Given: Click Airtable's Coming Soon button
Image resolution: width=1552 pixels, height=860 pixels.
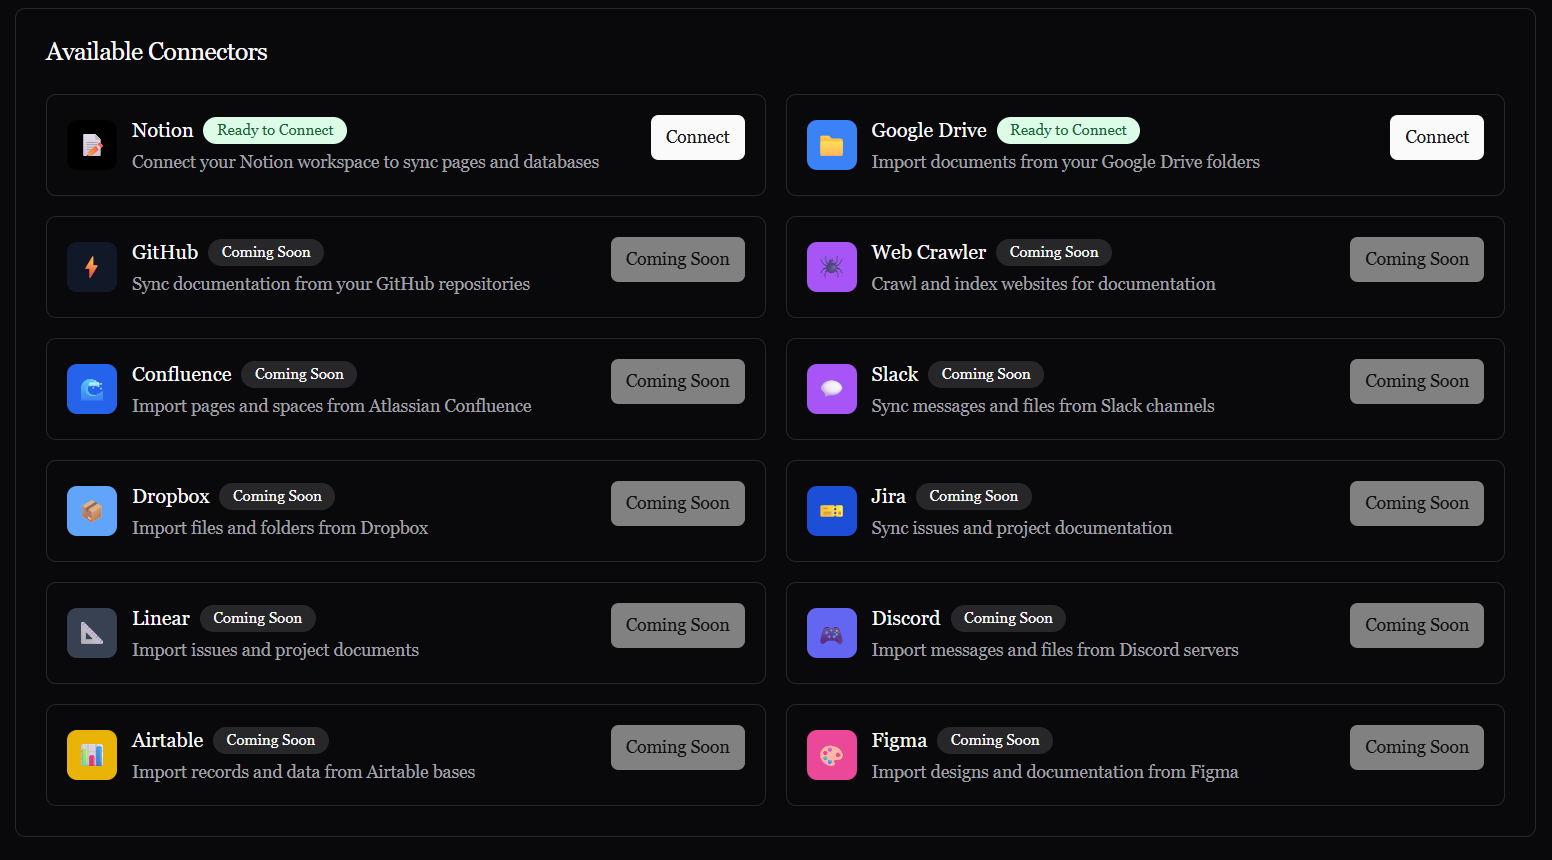Looking at the screenshot, I should click(x=678, y=747).
